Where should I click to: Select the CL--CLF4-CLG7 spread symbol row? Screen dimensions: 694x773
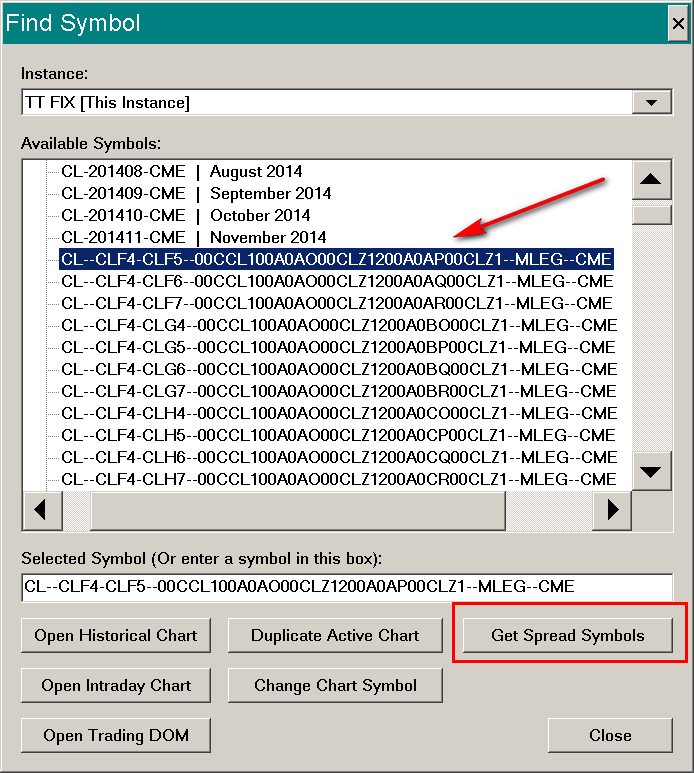[339, 391]
